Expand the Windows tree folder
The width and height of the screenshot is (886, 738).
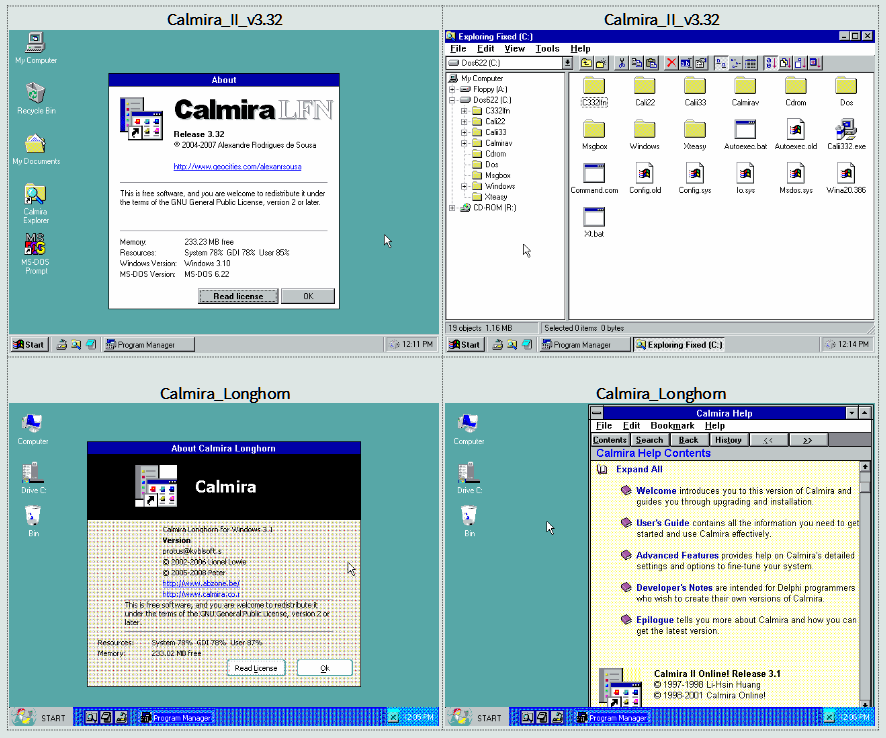[464, 186]
